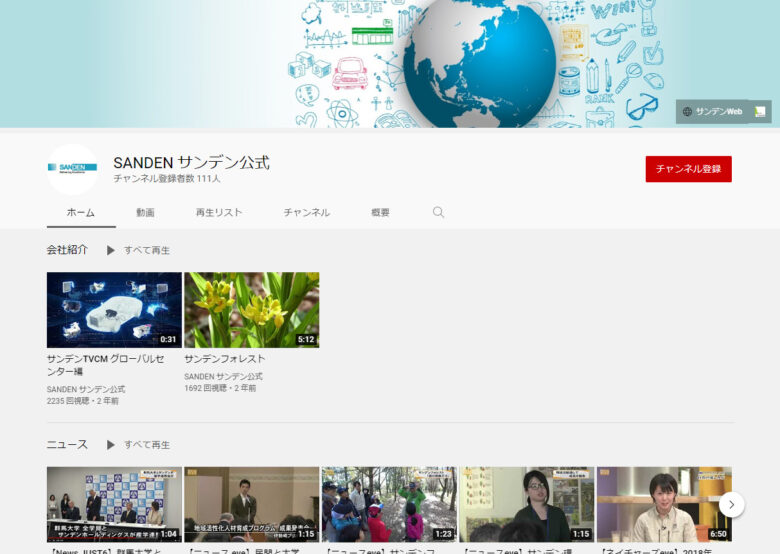
Task: Click the 1692 回視聴・2 年前 view count
Action: tap(220, 388)
